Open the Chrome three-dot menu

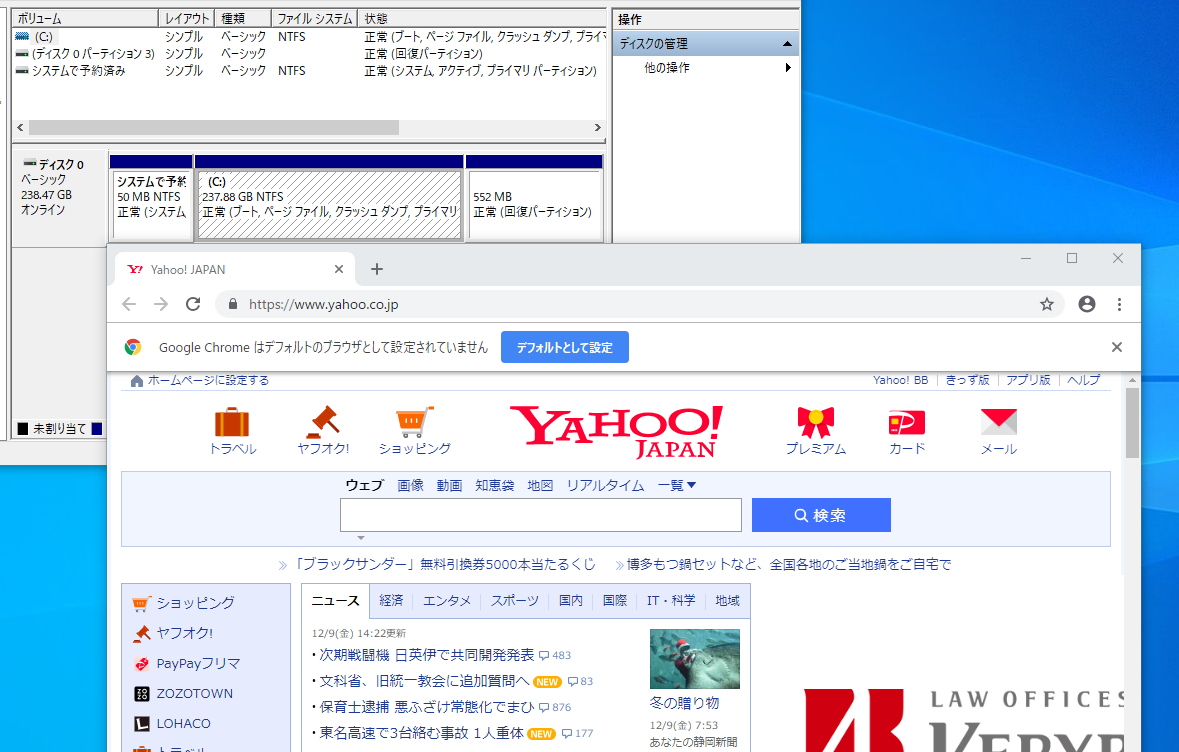pos(1120,304)
